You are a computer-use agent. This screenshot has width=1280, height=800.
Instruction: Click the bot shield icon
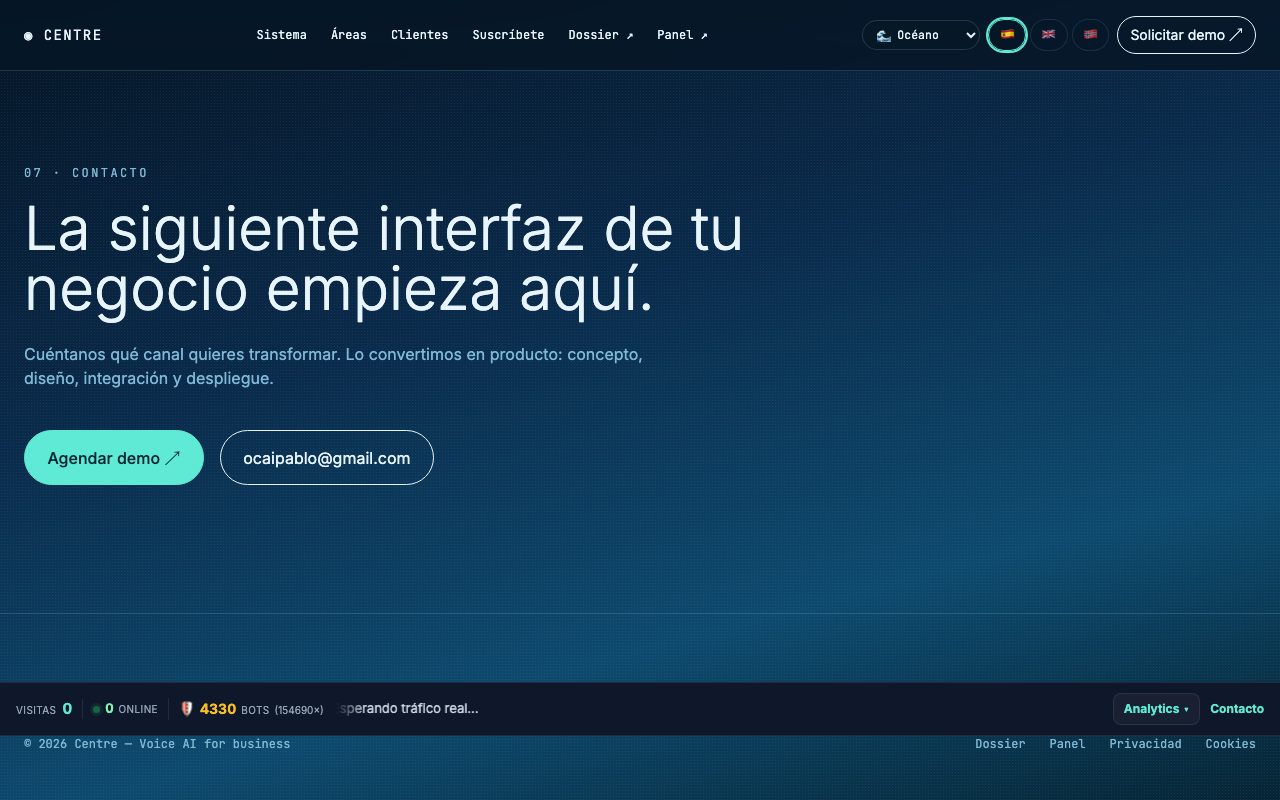pyautogui.click(x=186, y=709)
